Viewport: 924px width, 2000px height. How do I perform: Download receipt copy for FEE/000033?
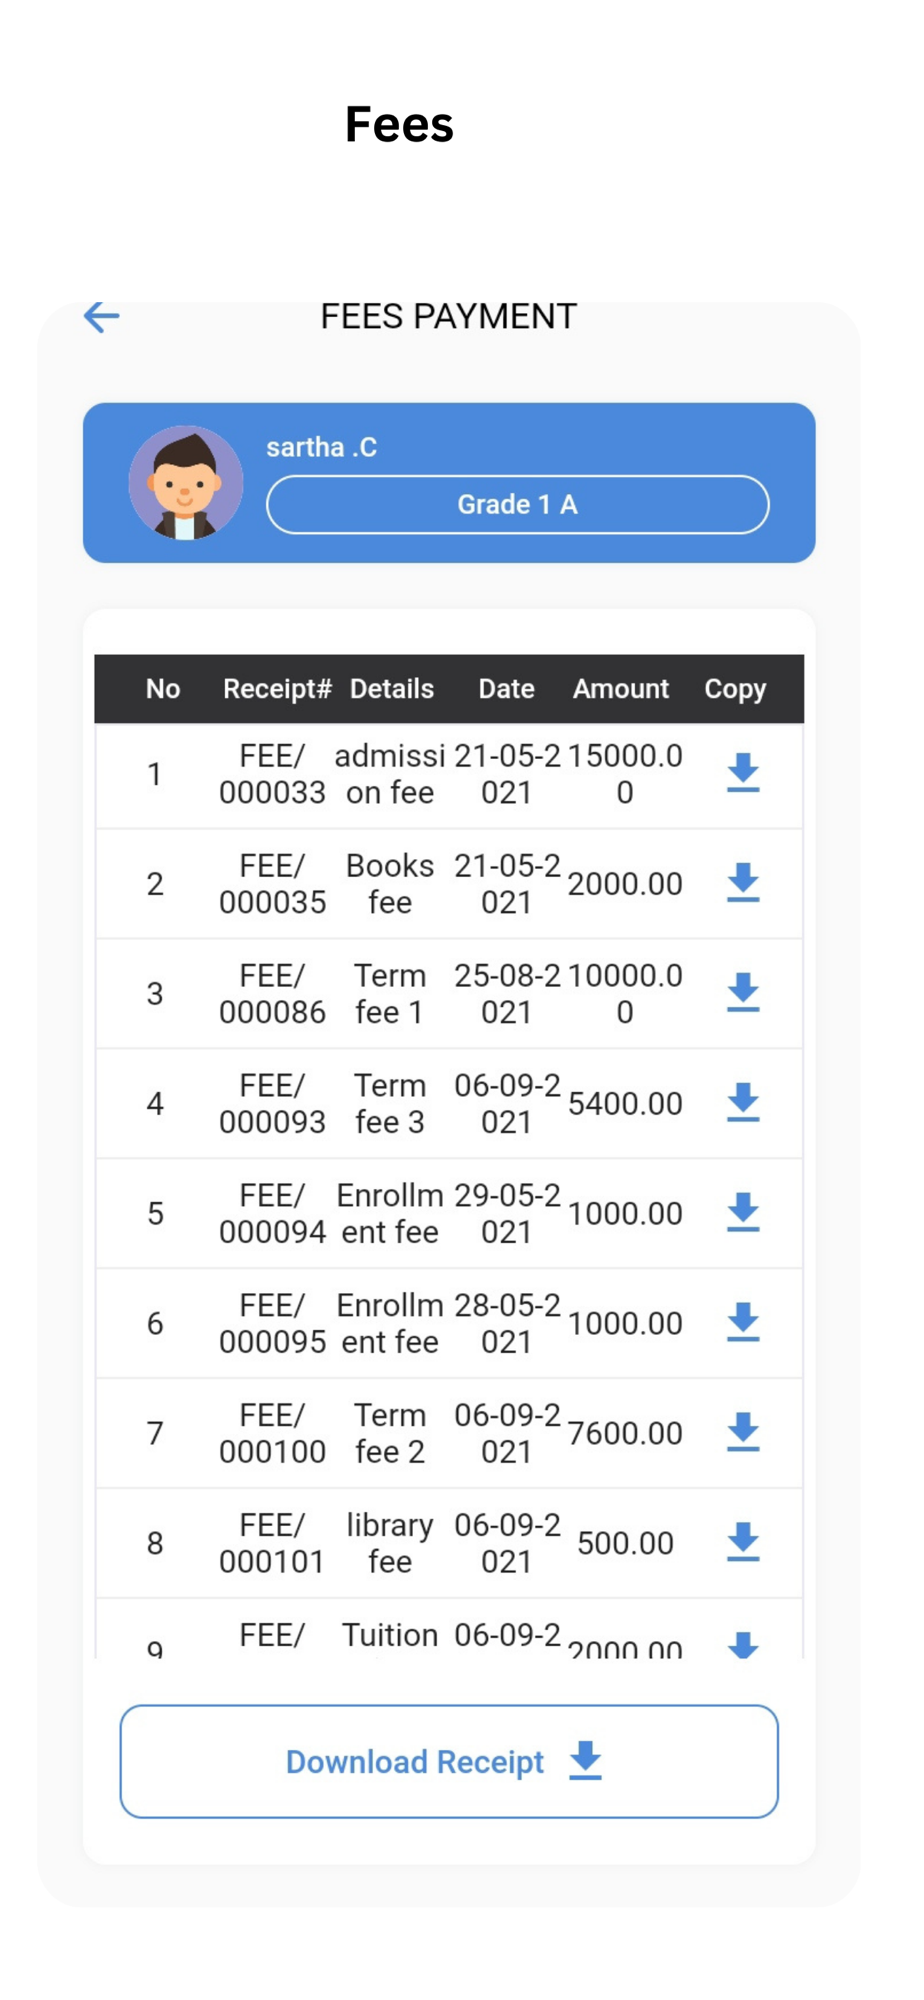point(743,773)
